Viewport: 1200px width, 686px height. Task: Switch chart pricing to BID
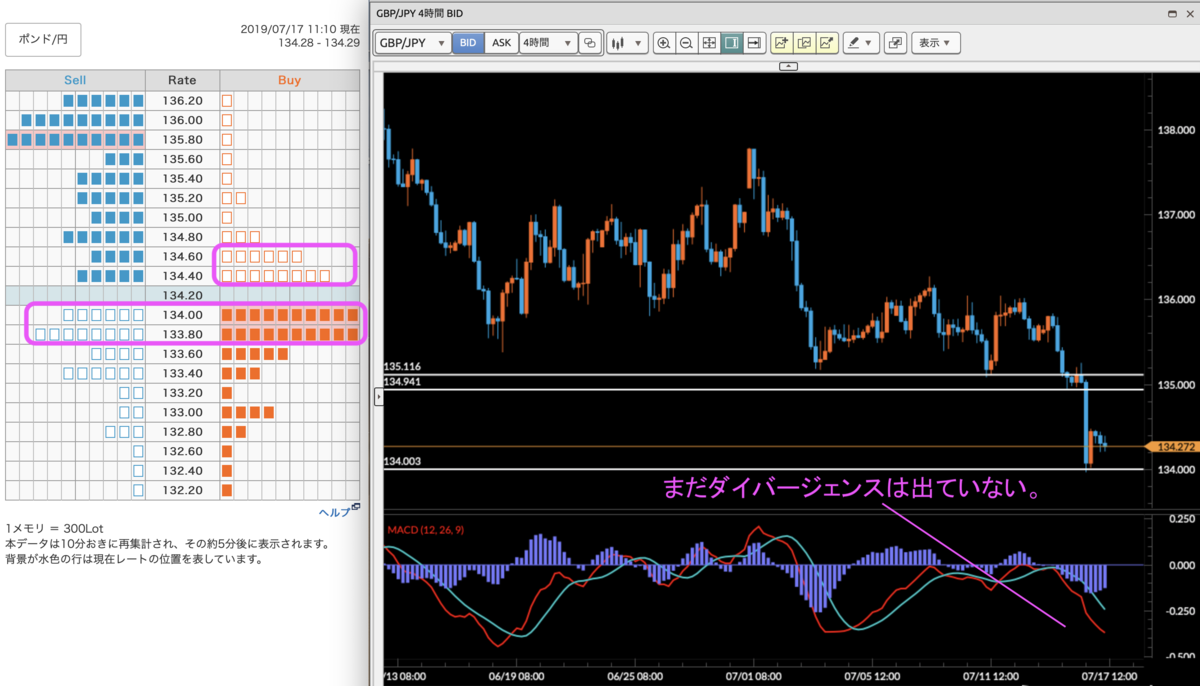coord(467,43)
